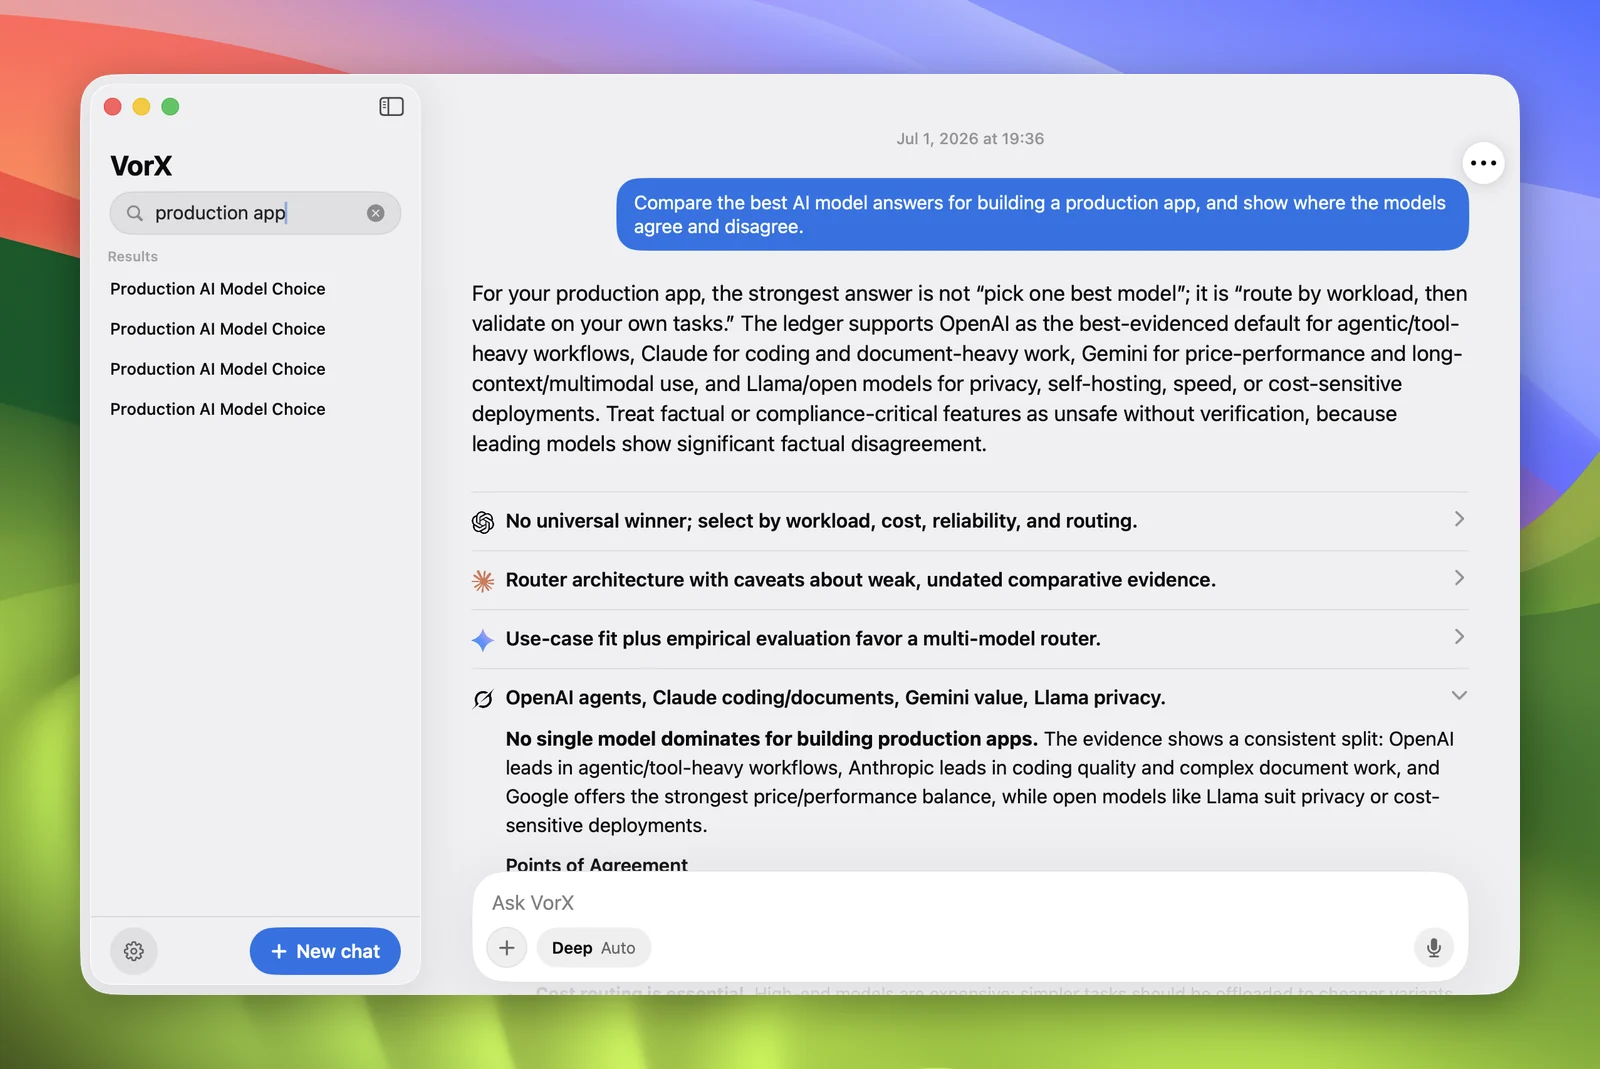Click the OpenAI logo beside "No universal winner"
Screen dimensions: 1600x1069
coord(483,522)
